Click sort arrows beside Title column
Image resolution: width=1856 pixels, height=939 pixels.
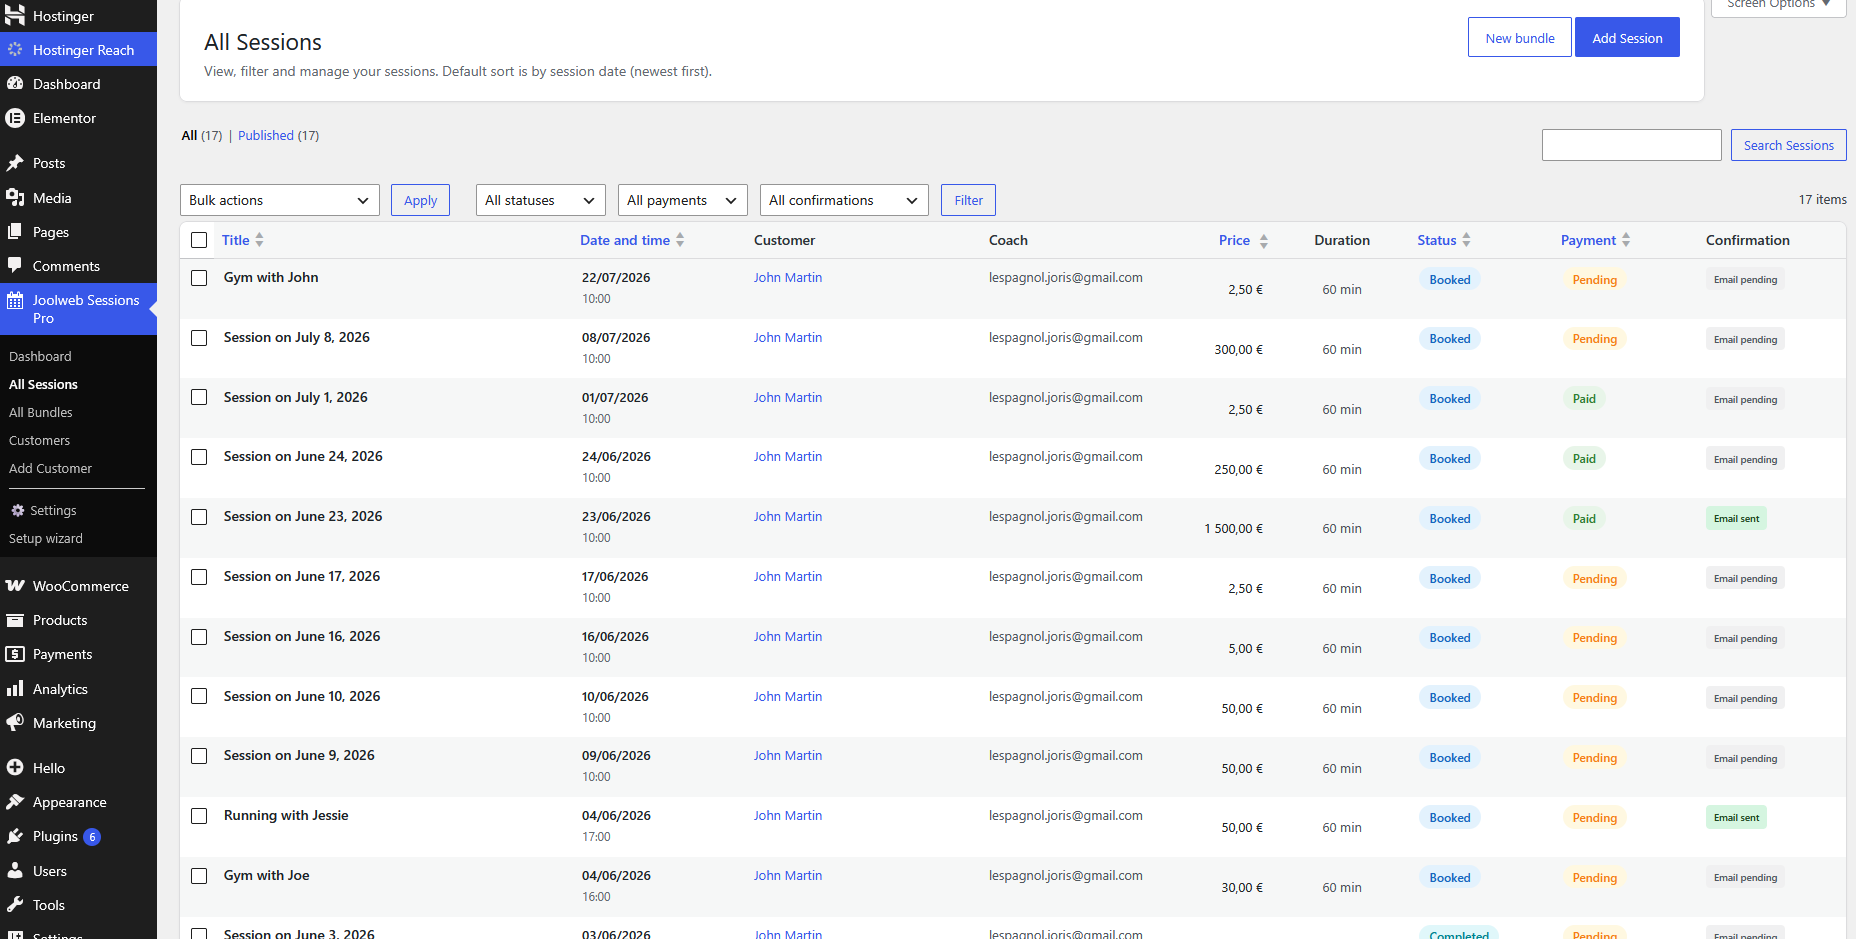tap(259, 240)
